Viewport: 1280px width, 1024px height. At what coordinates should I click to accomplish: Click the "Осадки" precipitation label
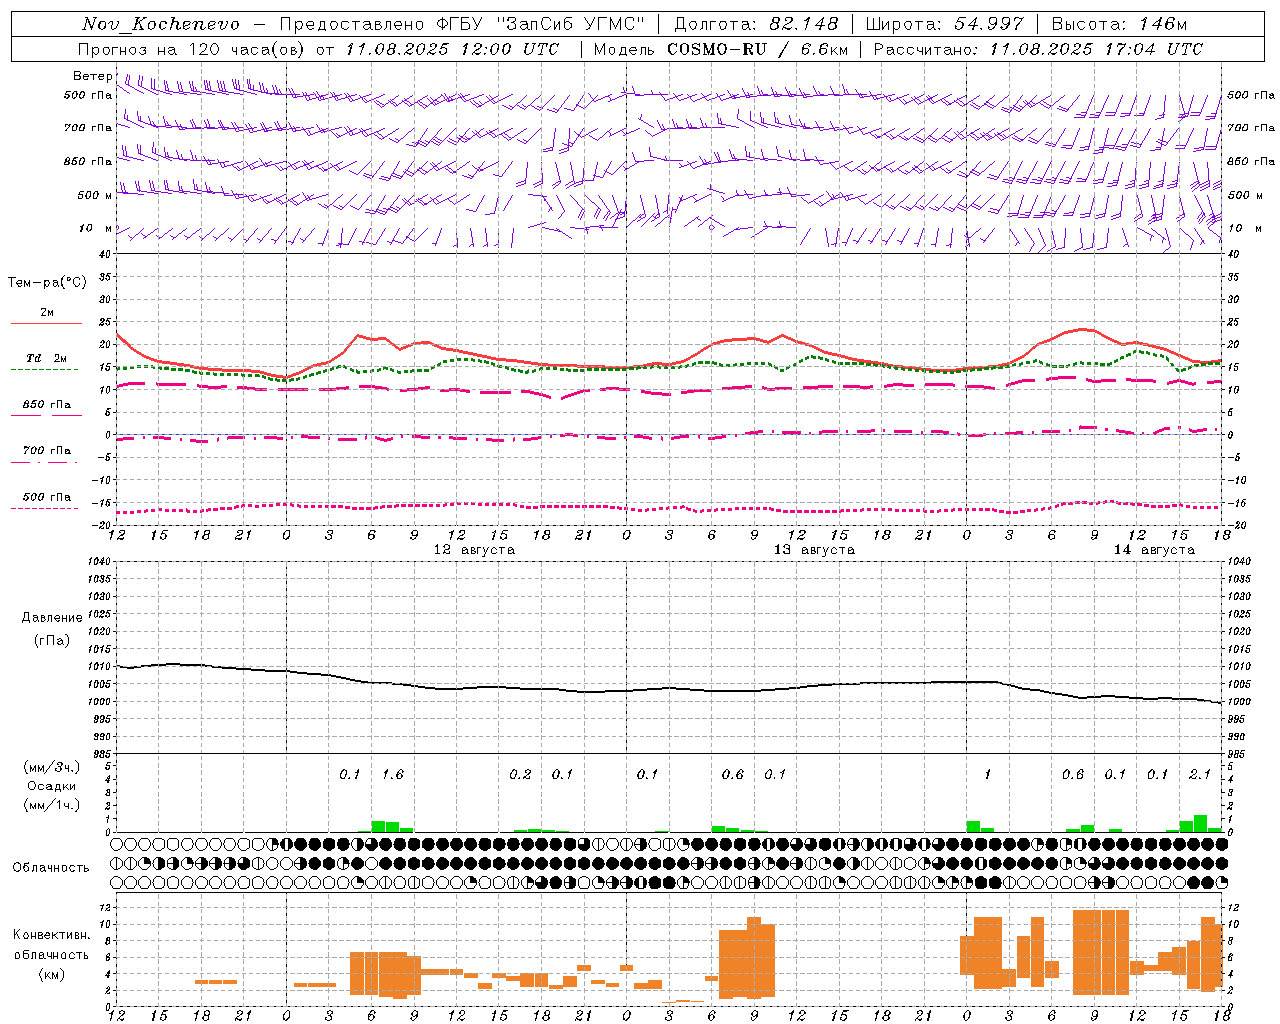point(52,786)
